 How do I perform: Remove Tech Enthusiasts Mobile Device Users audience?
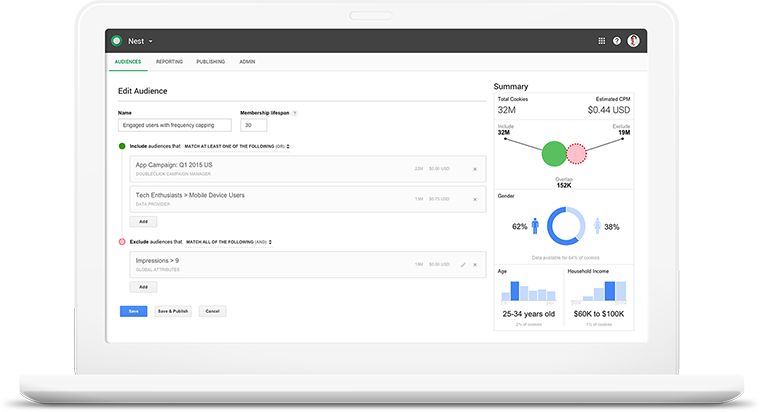(x=475, y=199)
